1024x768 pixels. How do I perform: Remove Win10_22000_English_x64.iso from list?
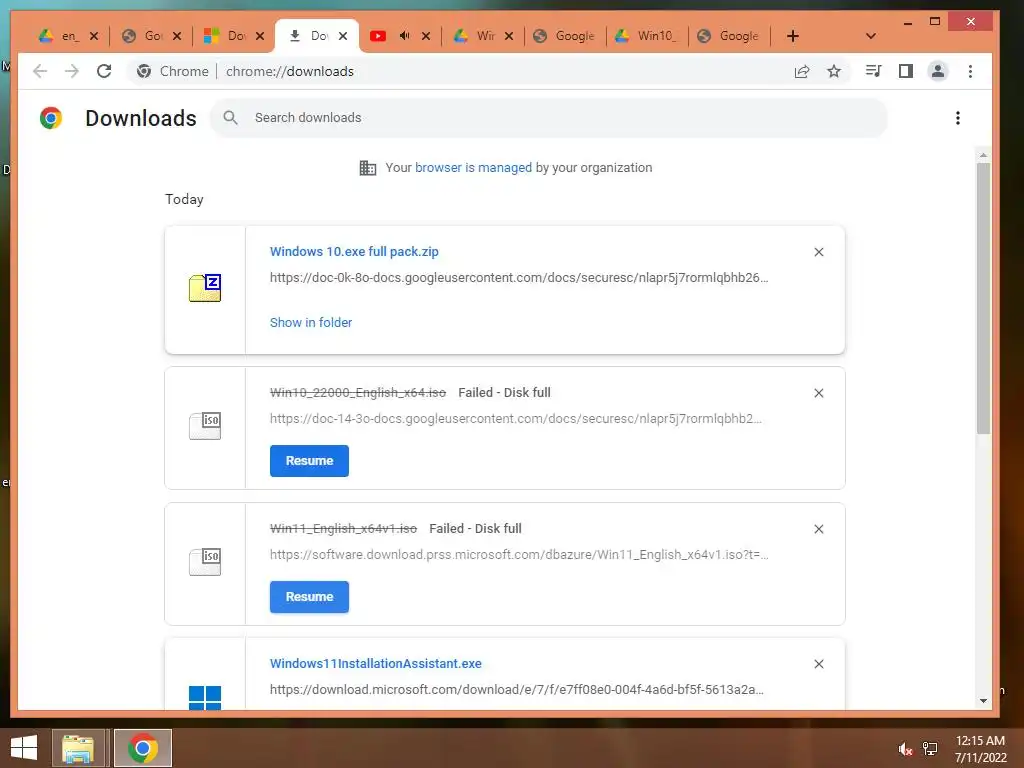click(x=819, y=393)
